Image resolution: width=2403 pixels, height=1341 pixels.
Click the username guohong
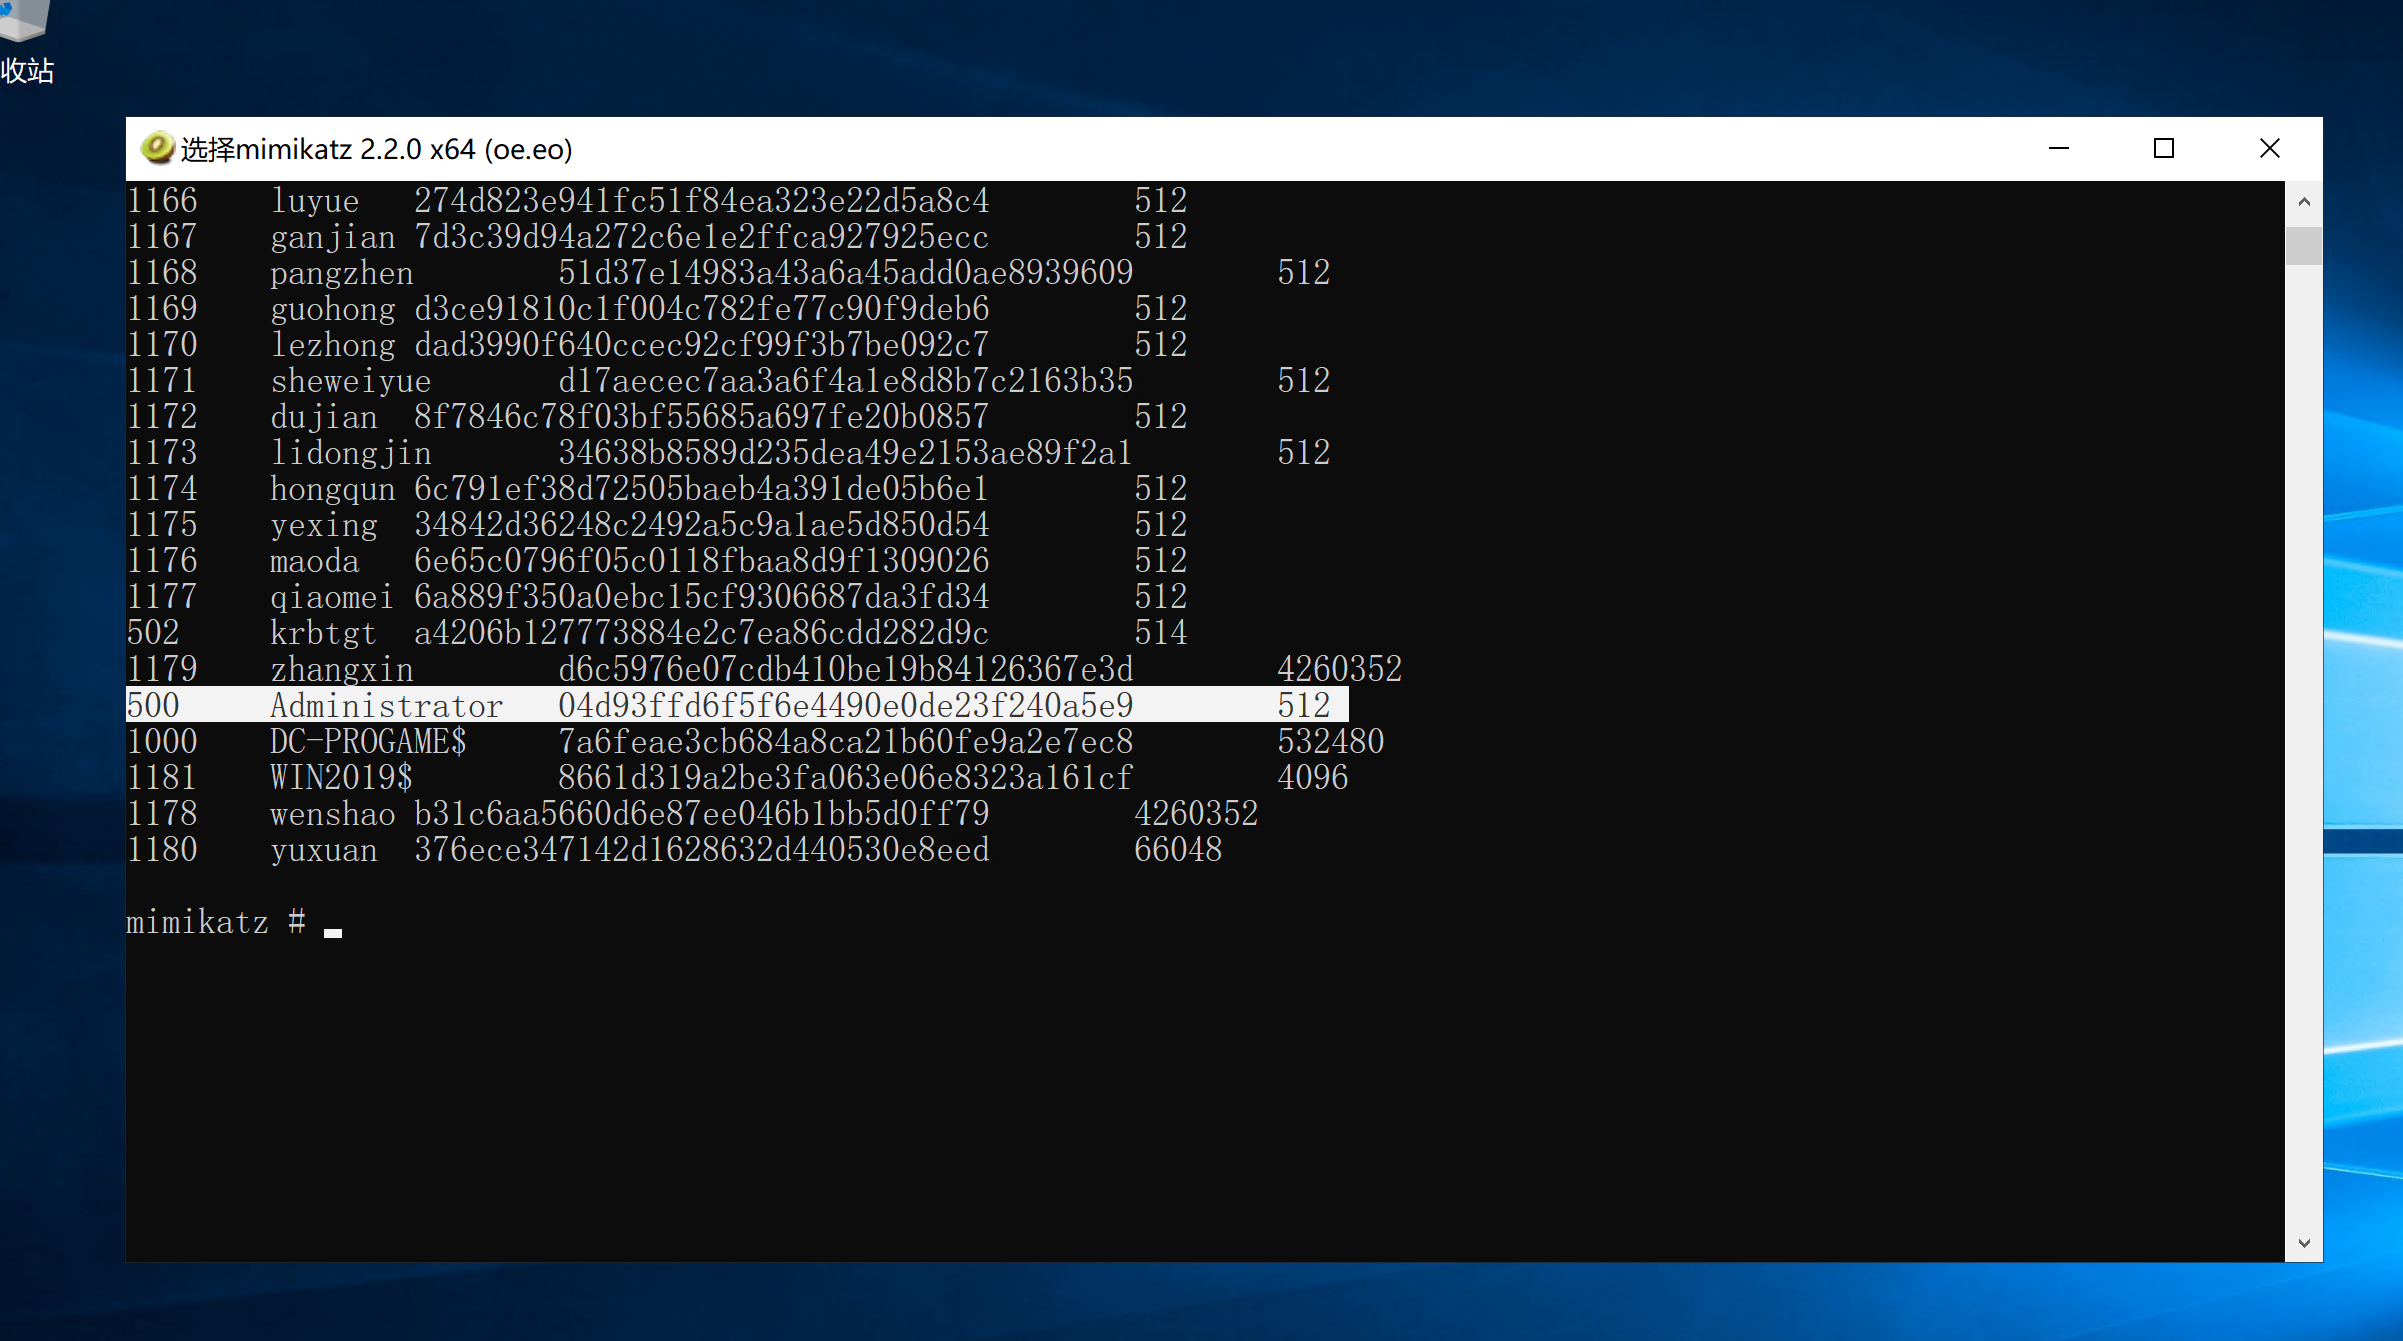[332, 309]
